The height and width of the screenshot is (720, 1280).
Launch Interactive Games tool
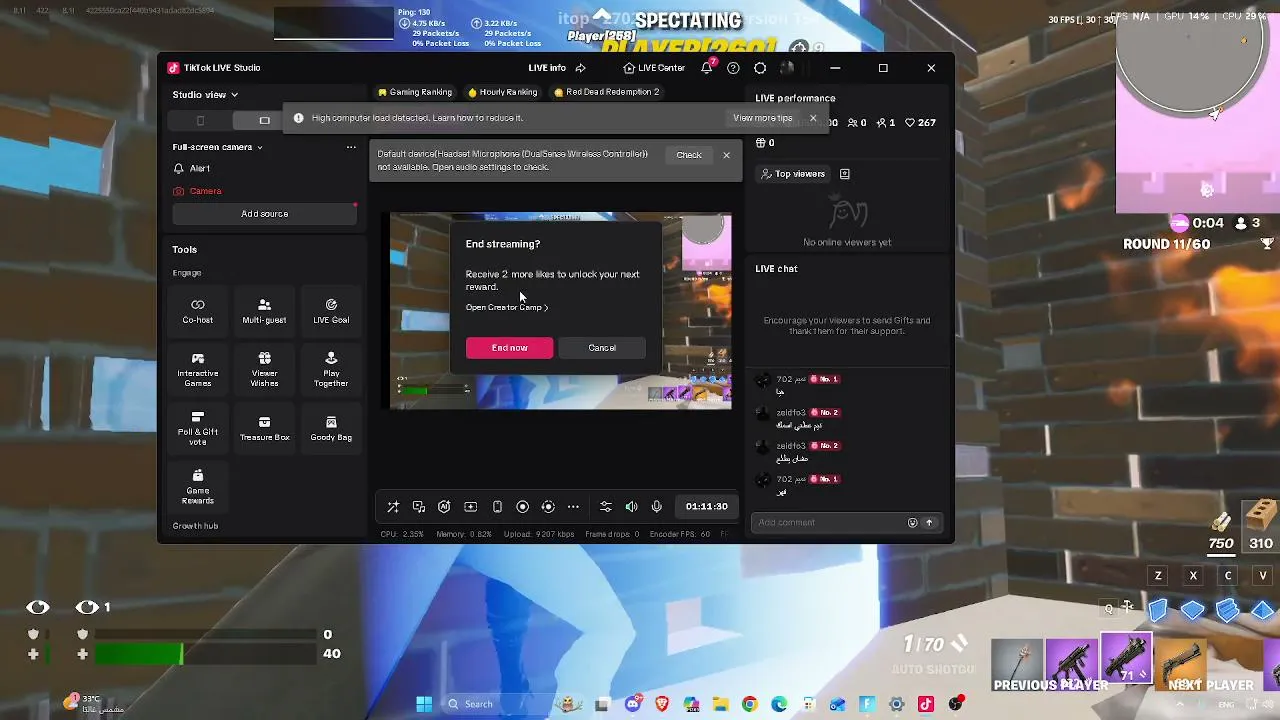click(197, 370)
